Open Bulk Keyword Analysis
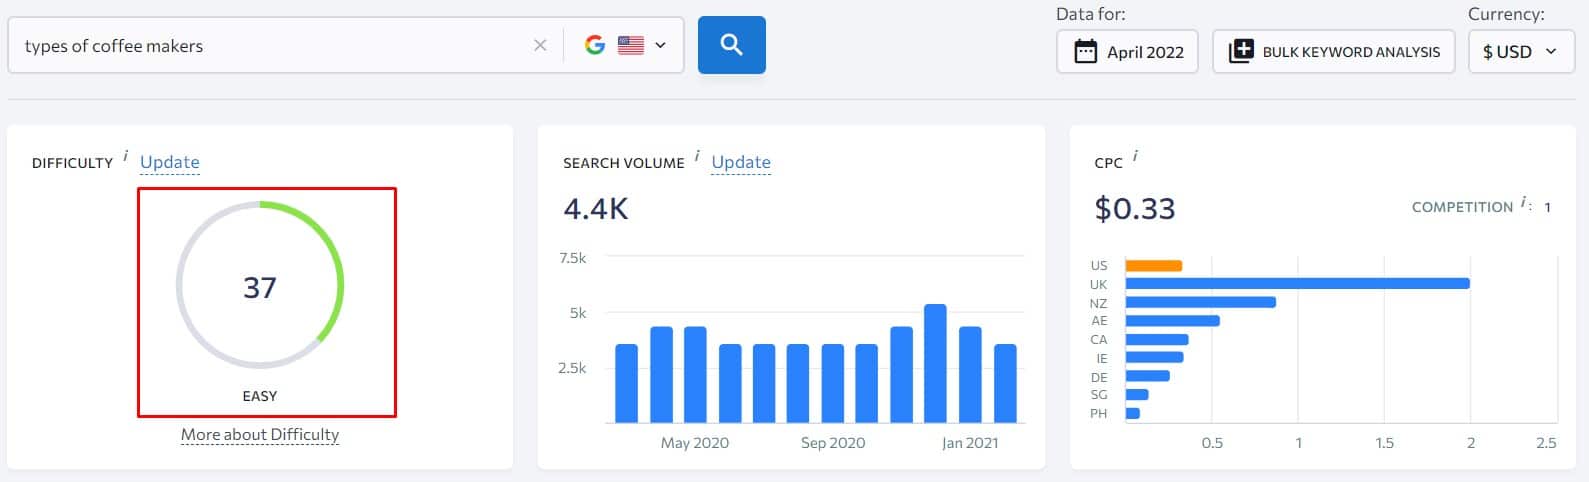1589x482 pixels. click(x=1334, y=51)
